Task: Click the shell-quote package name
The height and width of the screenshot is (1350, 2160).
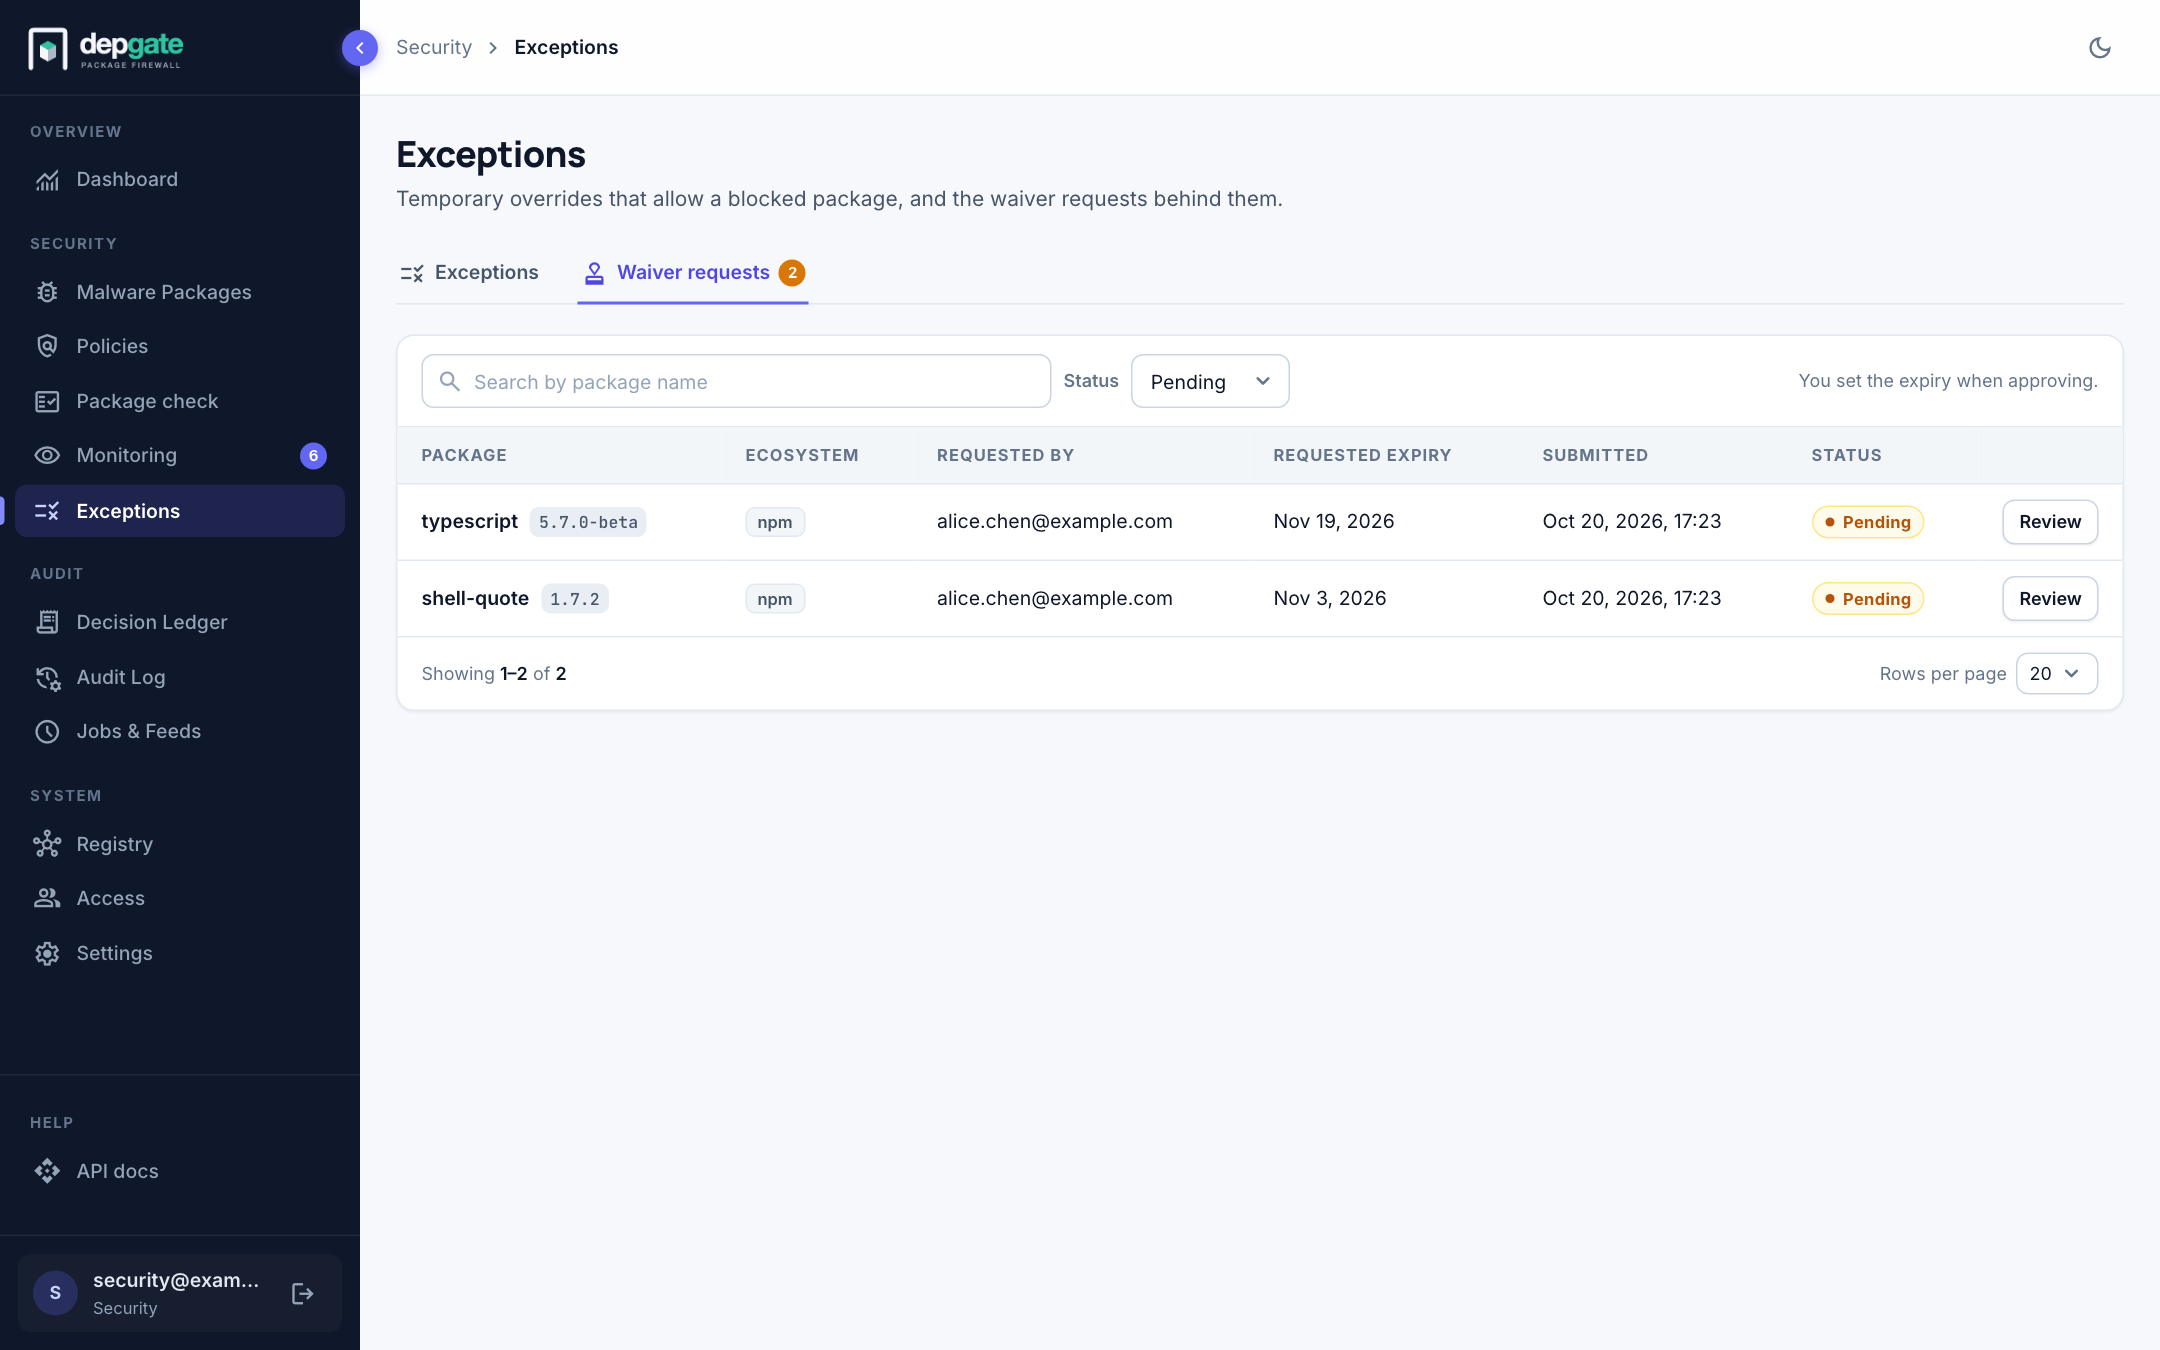Action: tap(475, 598)
